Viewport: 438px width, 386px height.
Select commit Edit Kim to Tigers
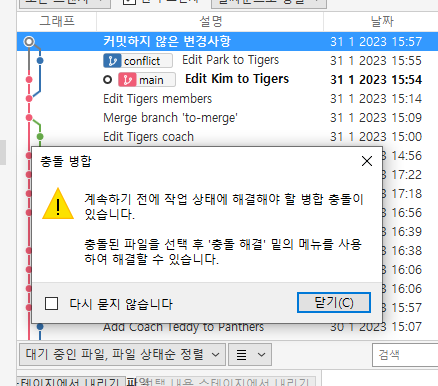click(237, 79)
